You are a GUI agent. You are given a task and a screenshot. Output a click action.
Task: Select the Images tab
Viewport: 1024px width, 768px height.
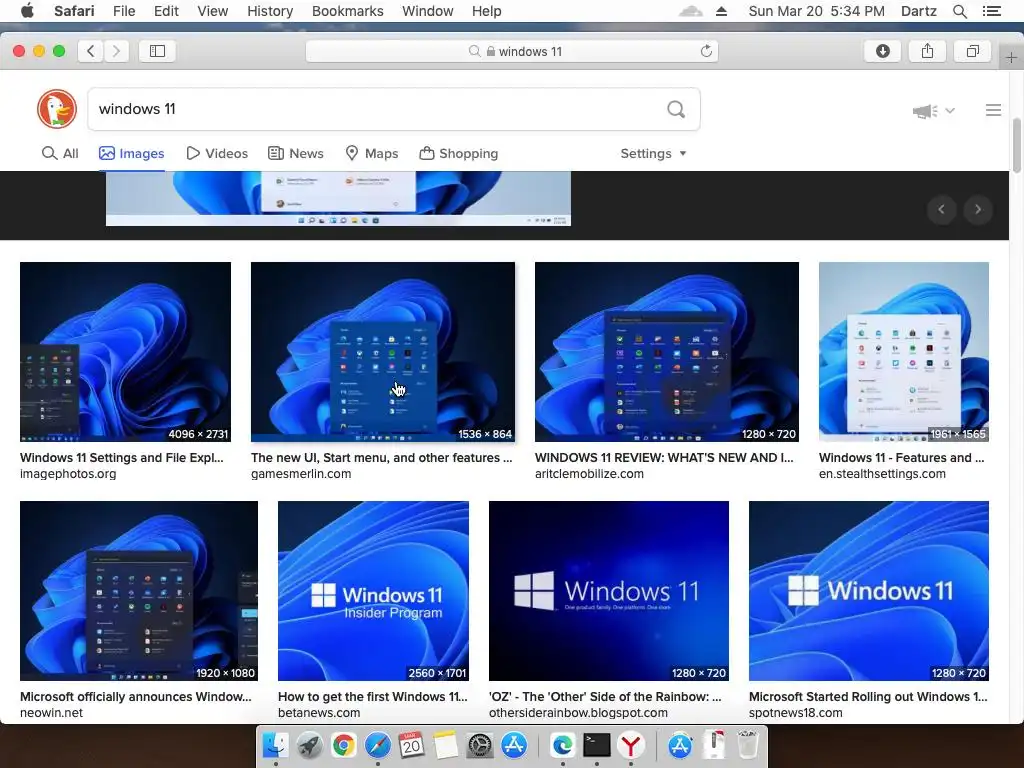coord(131,153)
